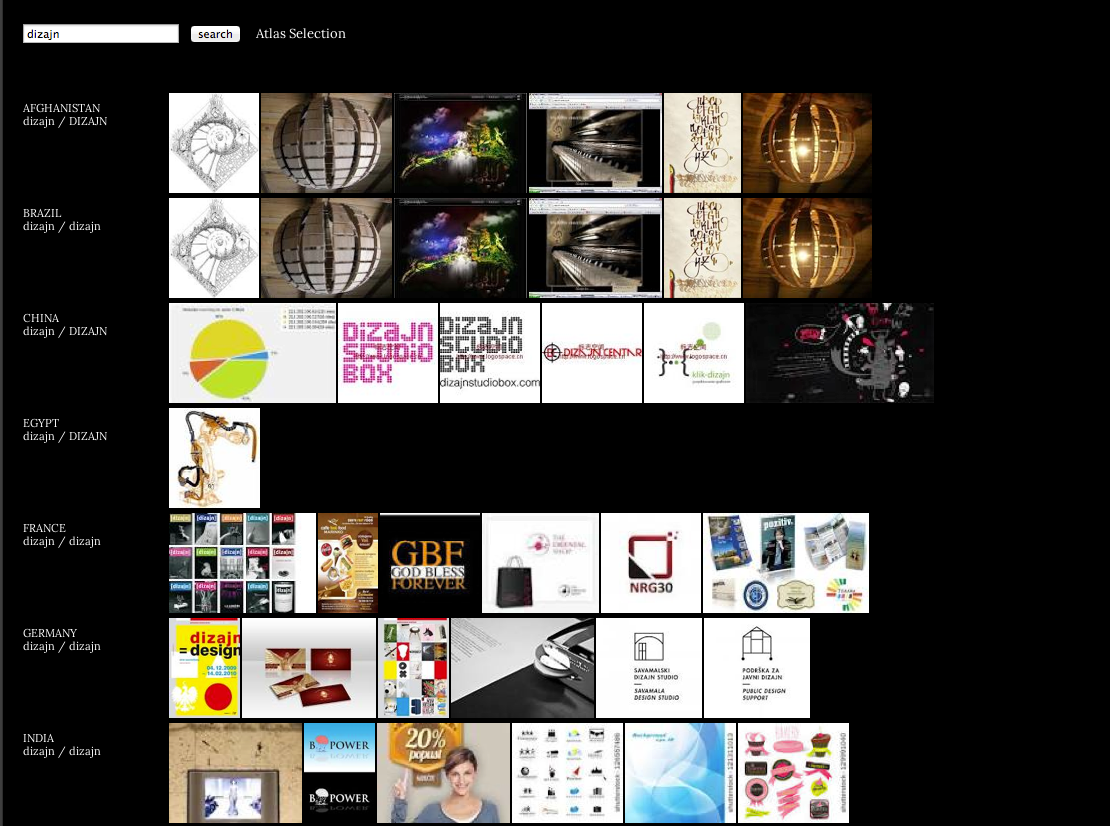Select the CHINA country label

(x=40, y=318)
